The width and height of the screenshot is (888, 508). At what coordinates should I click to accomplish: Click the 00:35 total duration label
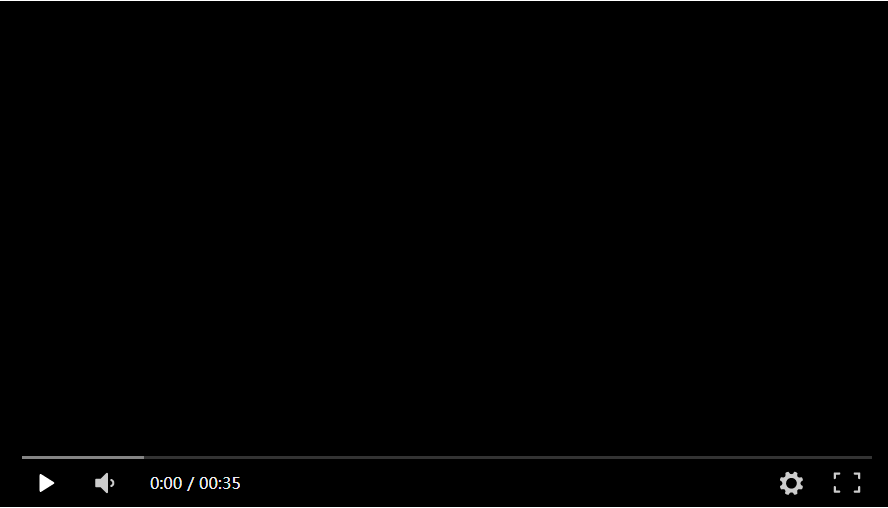tap(220, 483)
